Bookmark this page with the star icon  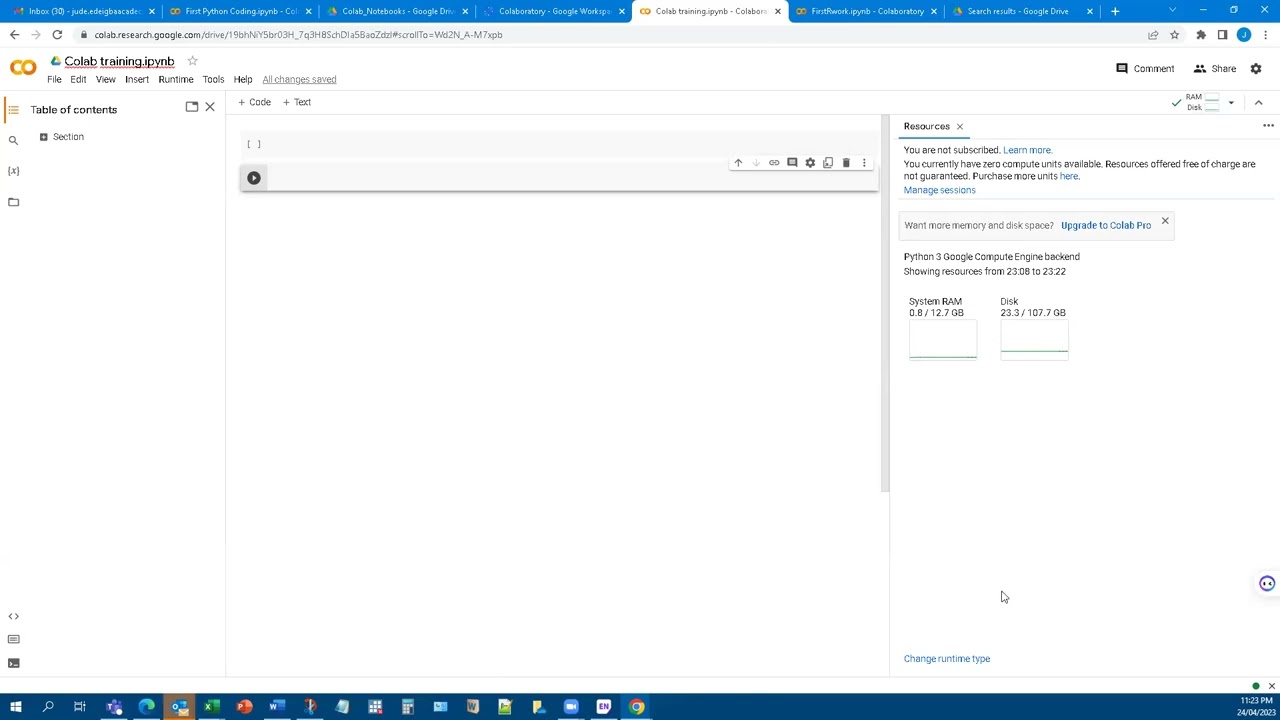(x=1174, y=34)
